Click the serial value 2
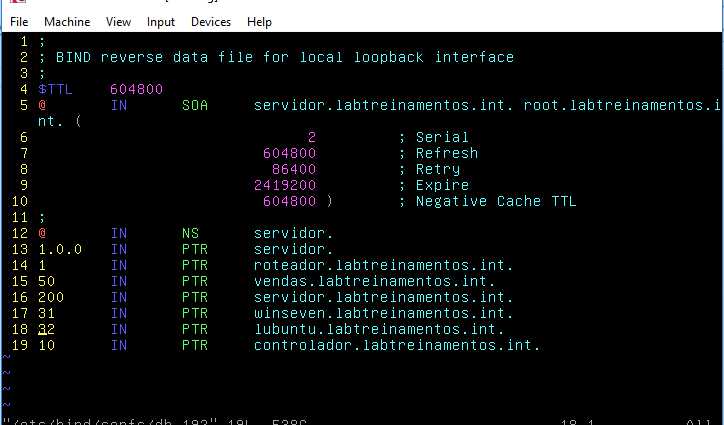 312,137
